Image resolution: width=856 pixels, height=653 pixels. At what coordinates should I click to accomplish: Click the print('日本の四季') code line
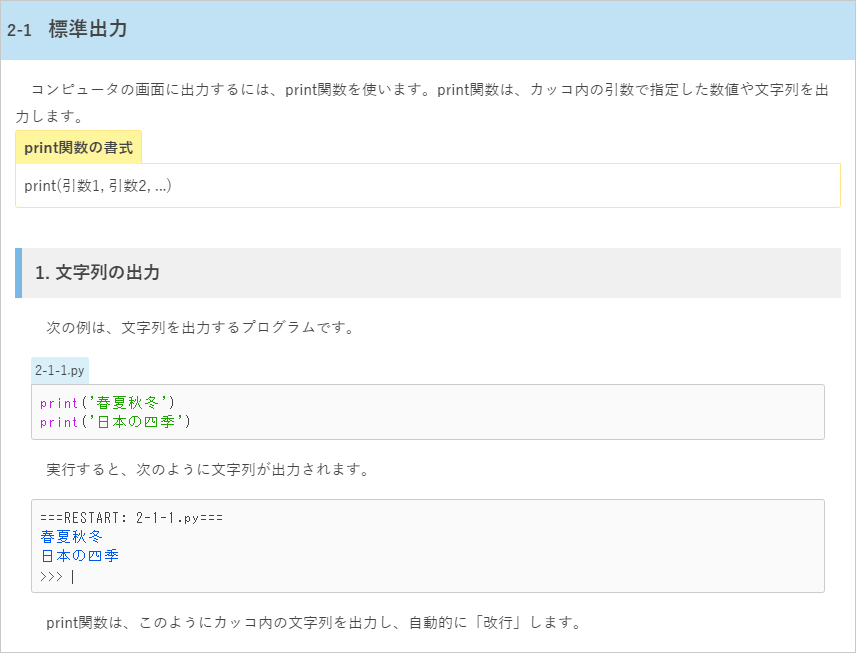coord(115,422)
